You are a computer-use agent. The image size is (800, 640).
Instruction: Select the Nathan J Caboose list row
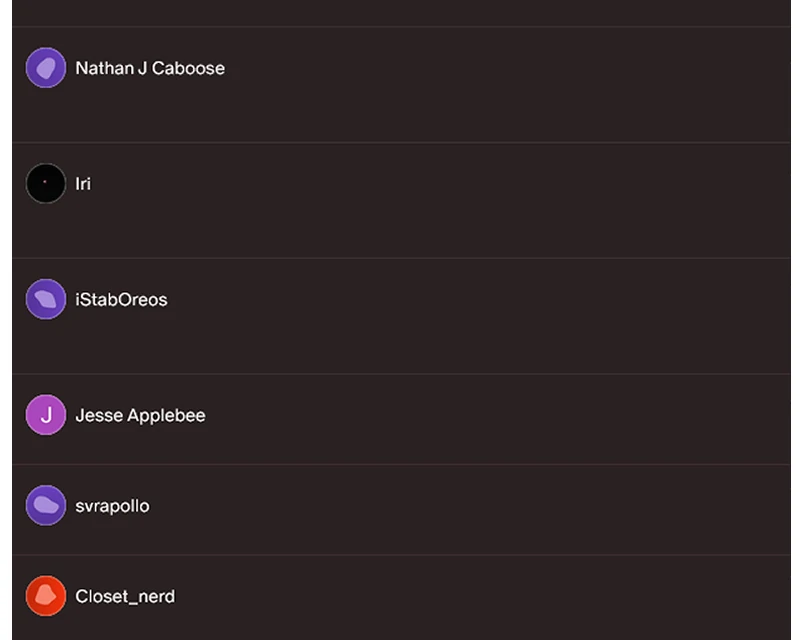tap(402, 85)
